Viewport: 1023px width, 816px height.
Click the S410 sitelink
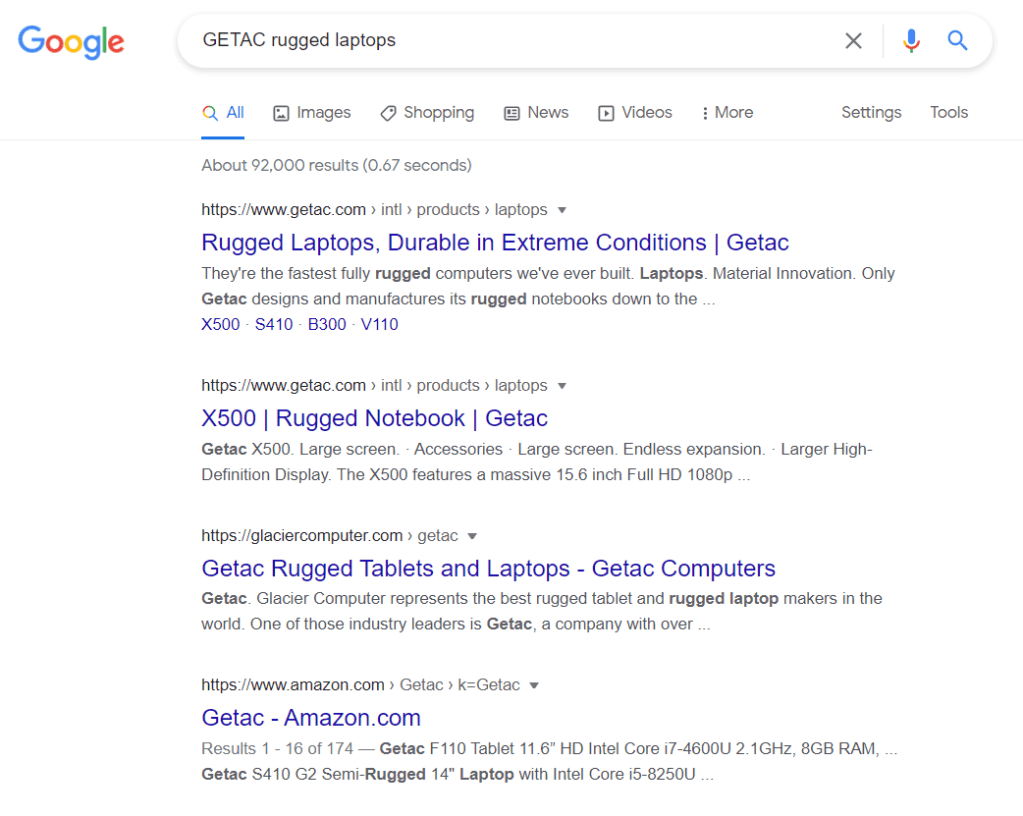273,324
